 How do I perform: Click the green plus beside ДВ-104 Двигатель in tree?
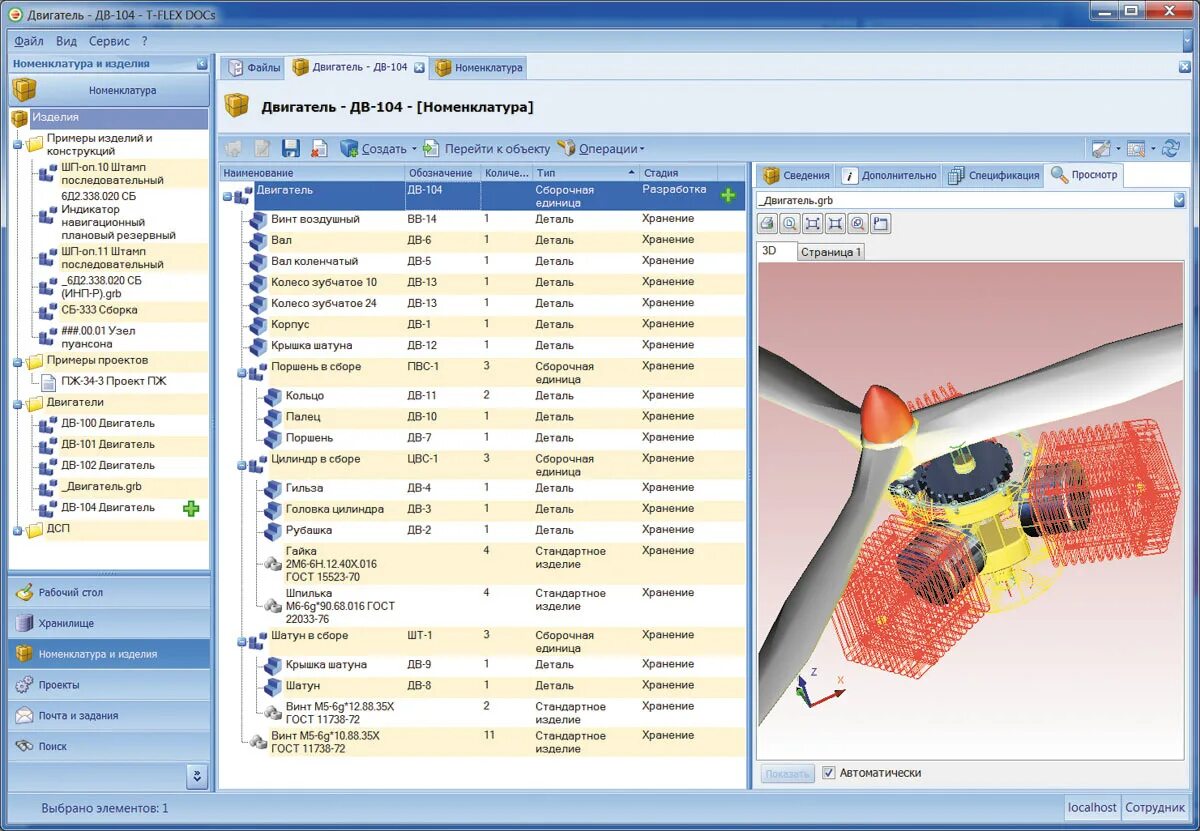click(x=191, y=508)
